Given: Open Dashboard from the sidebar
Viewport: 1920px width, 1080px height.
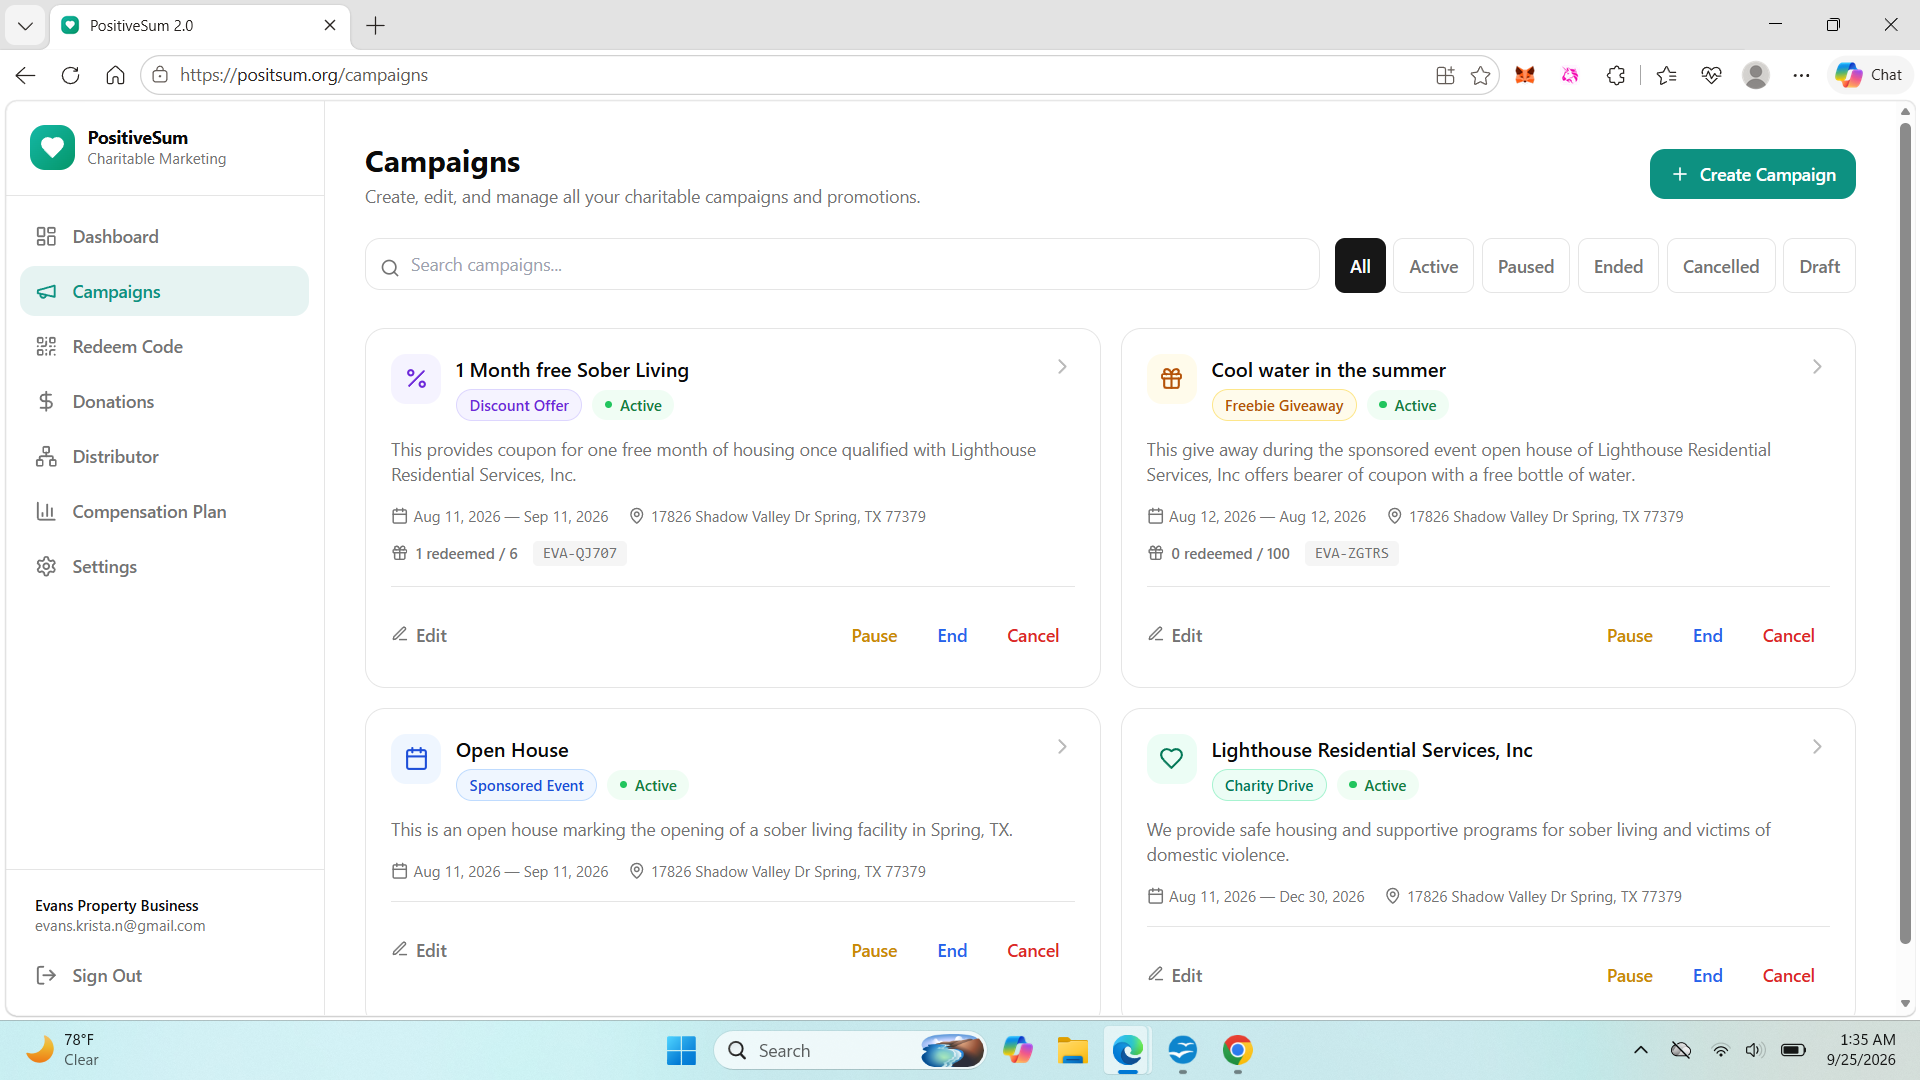Looking at the screenshot, I should pyautogui.click(x=164, y=237).
